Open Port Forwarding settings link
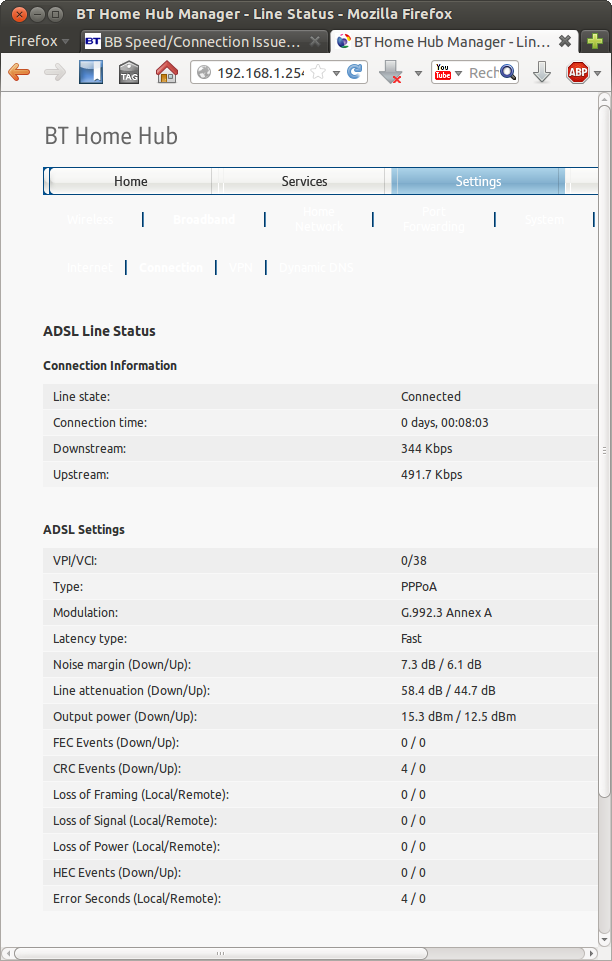The width and height of the screenshot is (612, 961). pyautogui.click(x=434, y=219)
